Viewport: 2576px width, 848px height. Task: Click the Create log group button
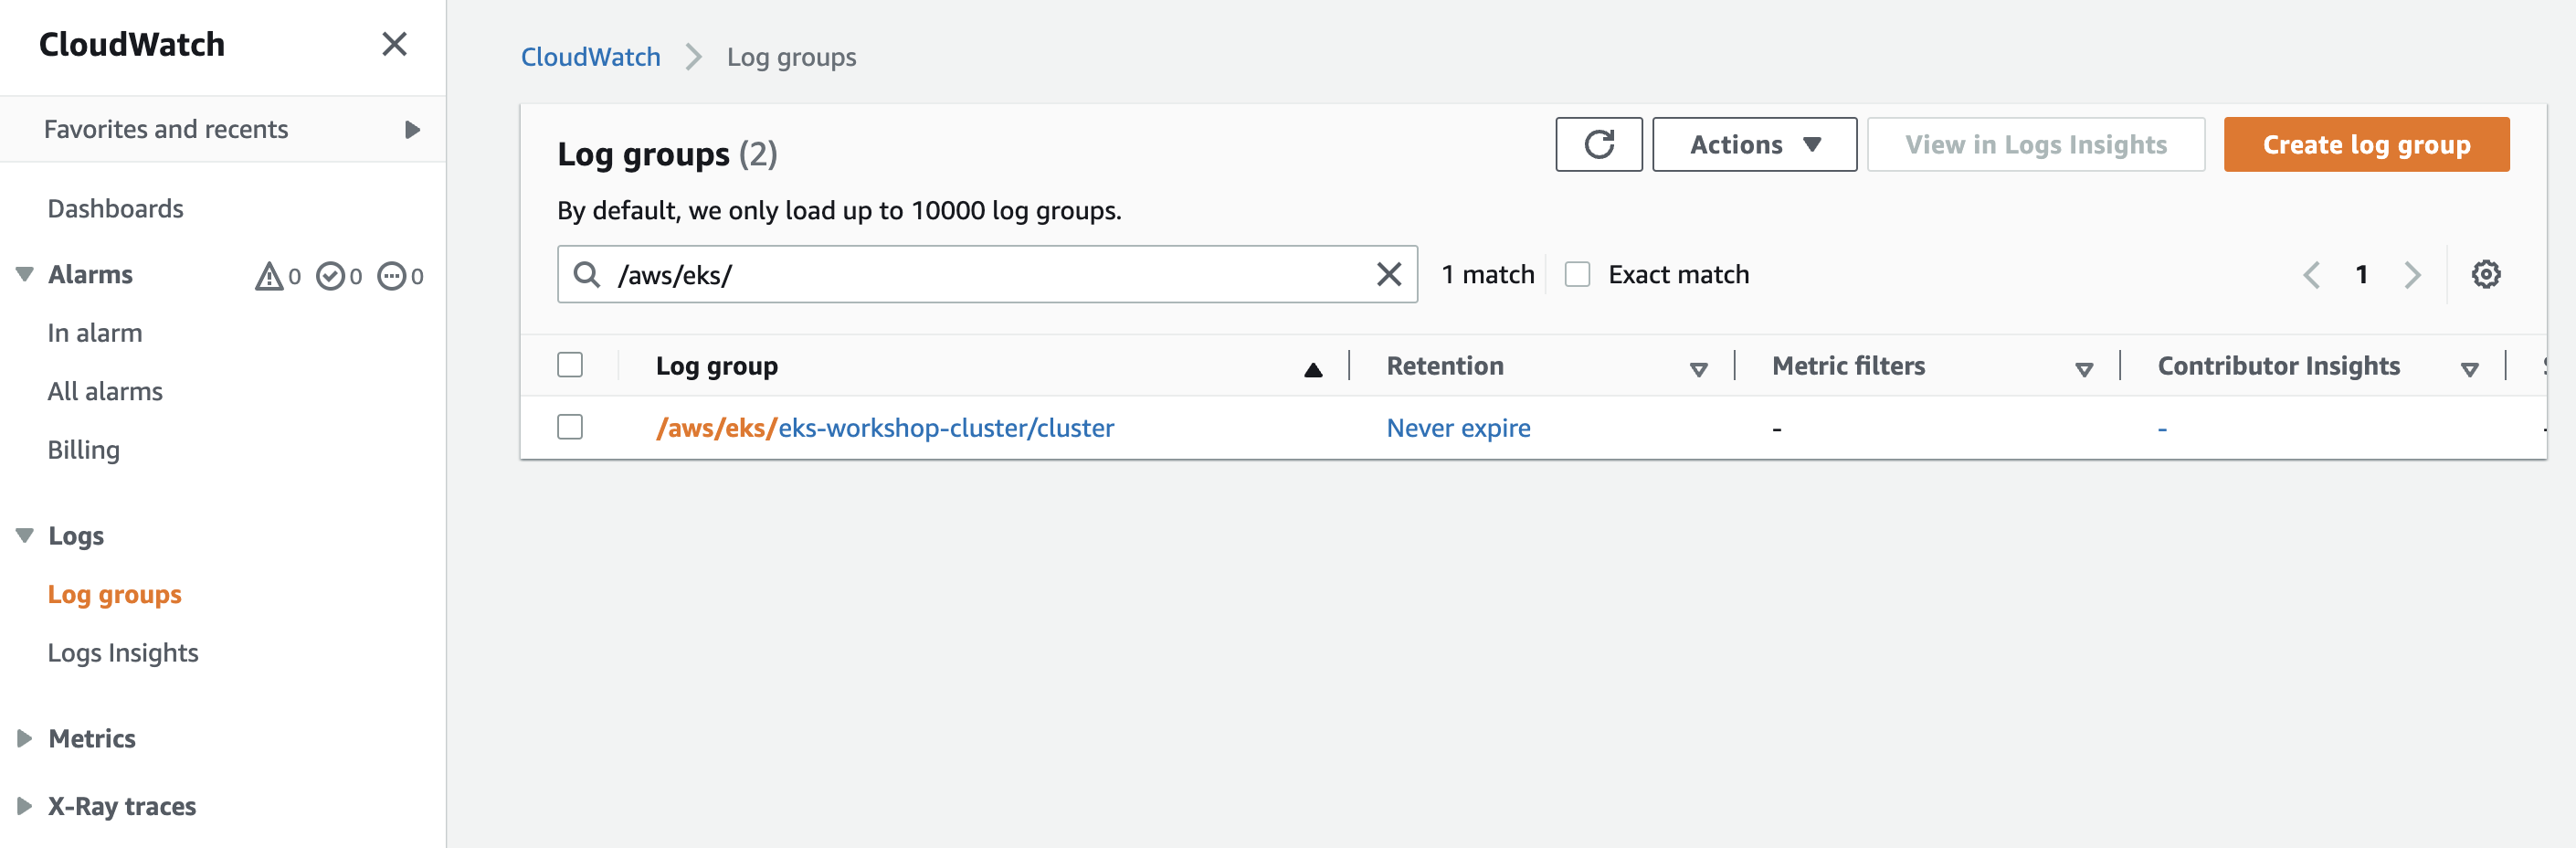click(2366, 144)
